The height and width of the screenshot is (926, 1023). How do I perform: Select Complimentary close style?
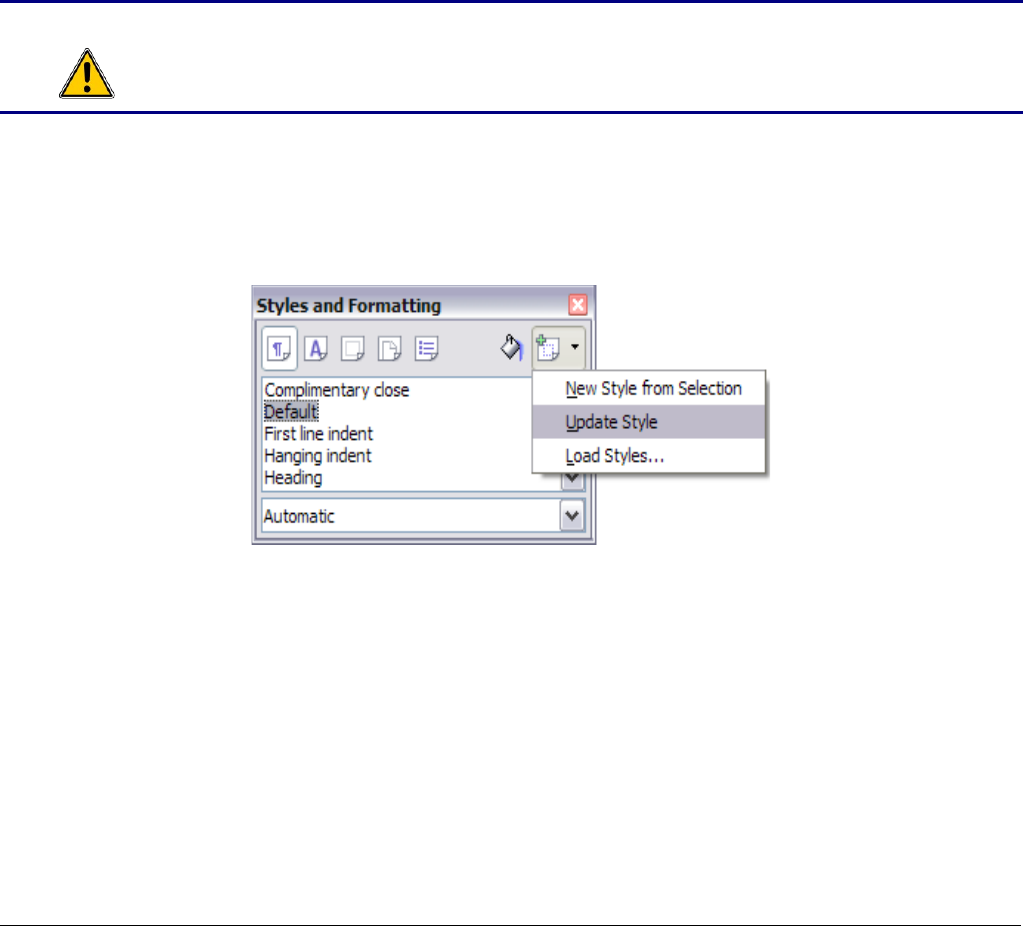[337, 390]
